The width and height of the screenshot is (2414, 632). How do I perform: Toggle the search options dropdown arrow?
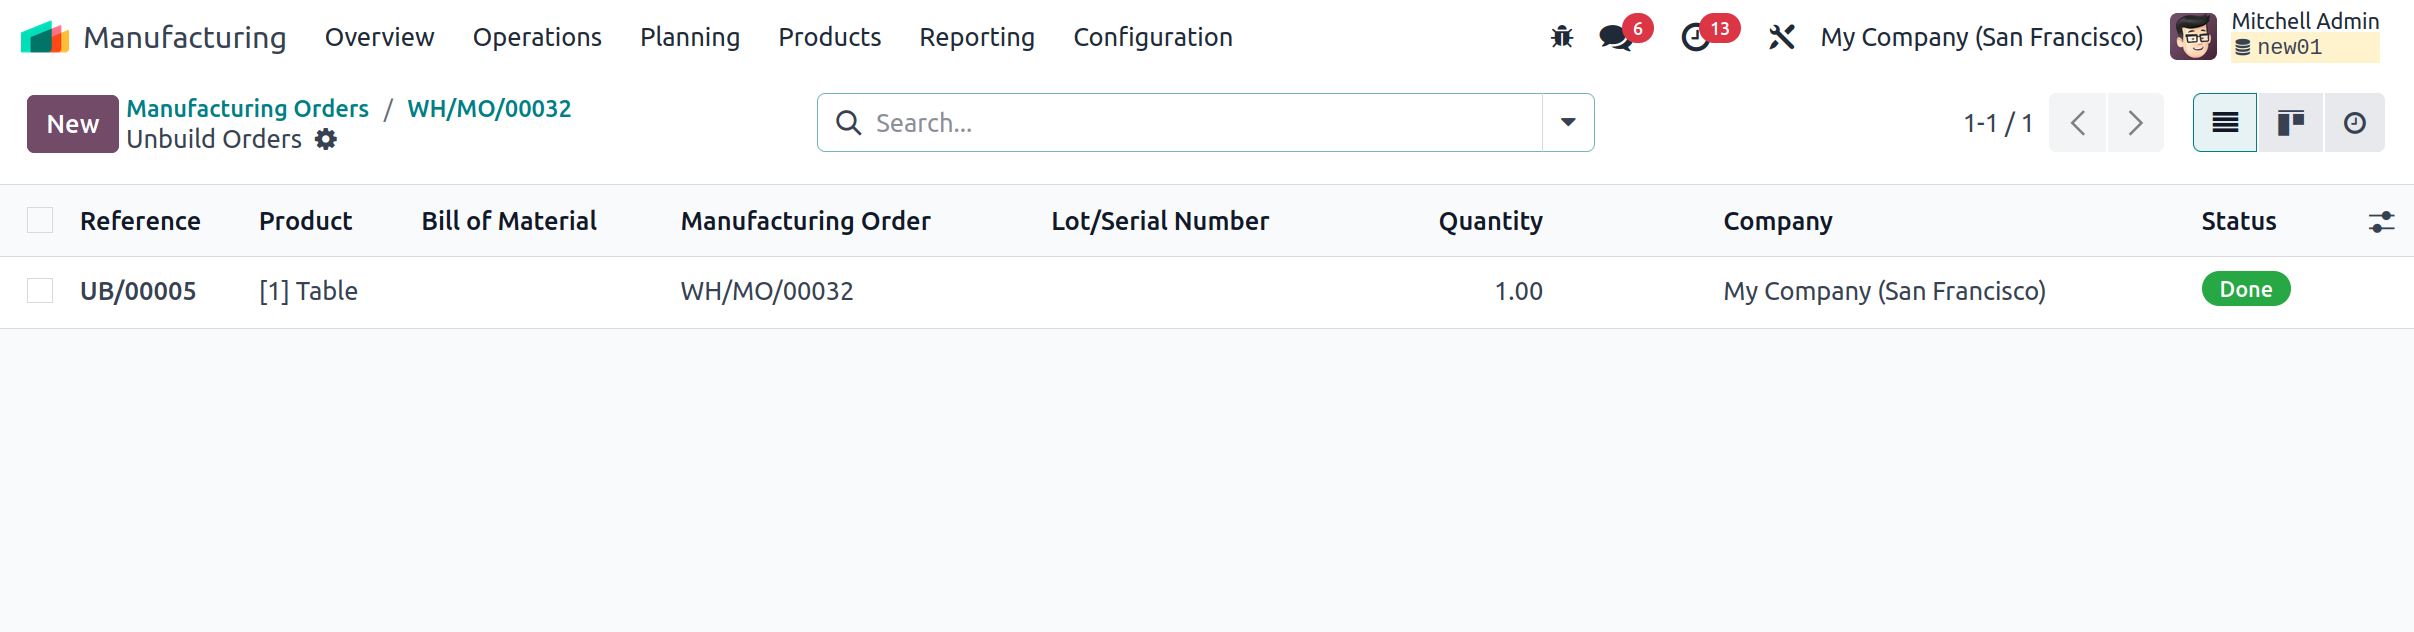point(1568,123)
